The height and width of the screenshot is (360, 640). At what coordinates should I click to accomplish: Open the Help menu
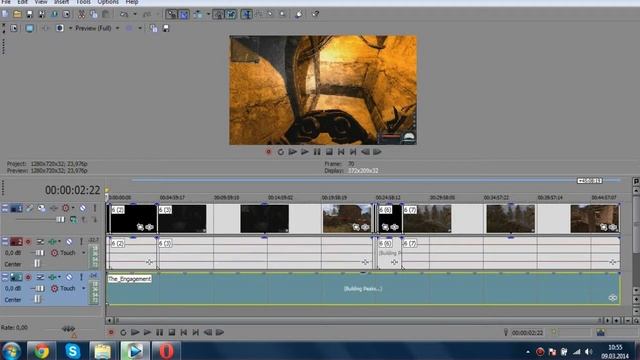[131, 2]
